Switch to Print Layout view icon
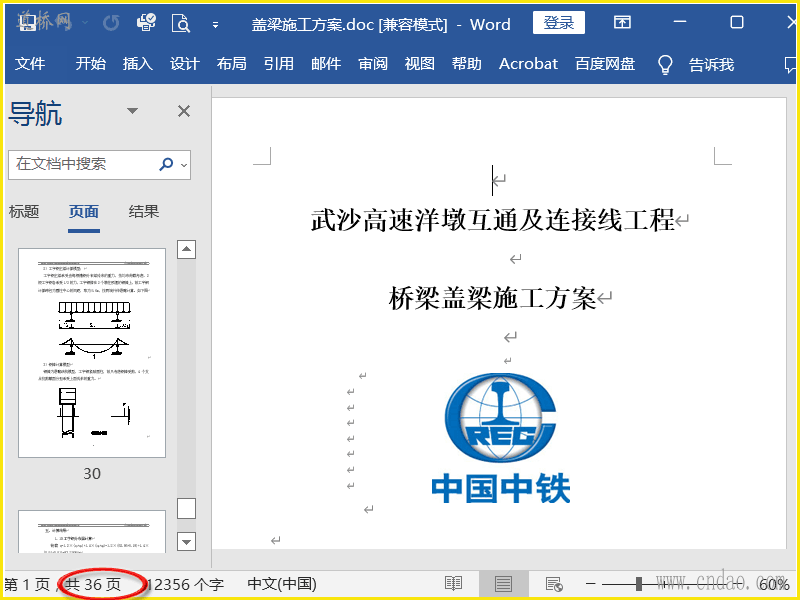Viewport: 800px width, 600px height. (503, 584)
